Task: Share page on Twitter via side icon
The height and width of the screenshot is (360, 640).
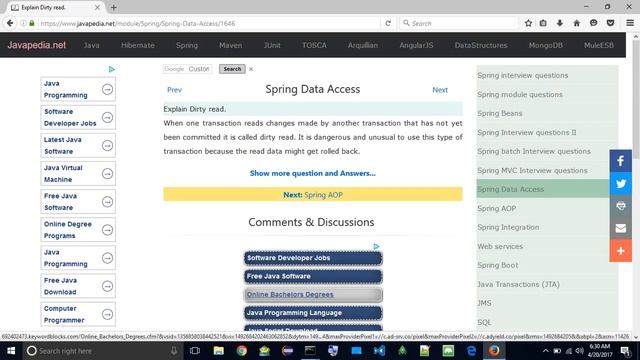Action: point(620,183)
